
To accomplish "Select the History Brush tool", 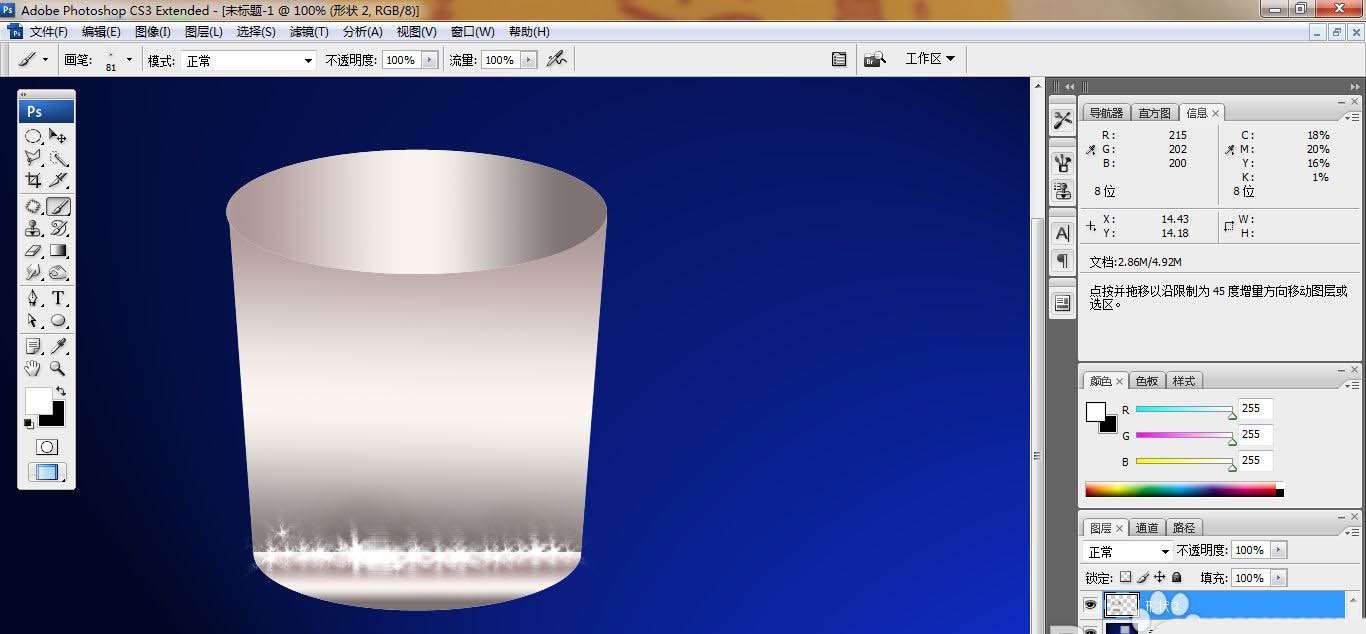I will click(59, 229).
